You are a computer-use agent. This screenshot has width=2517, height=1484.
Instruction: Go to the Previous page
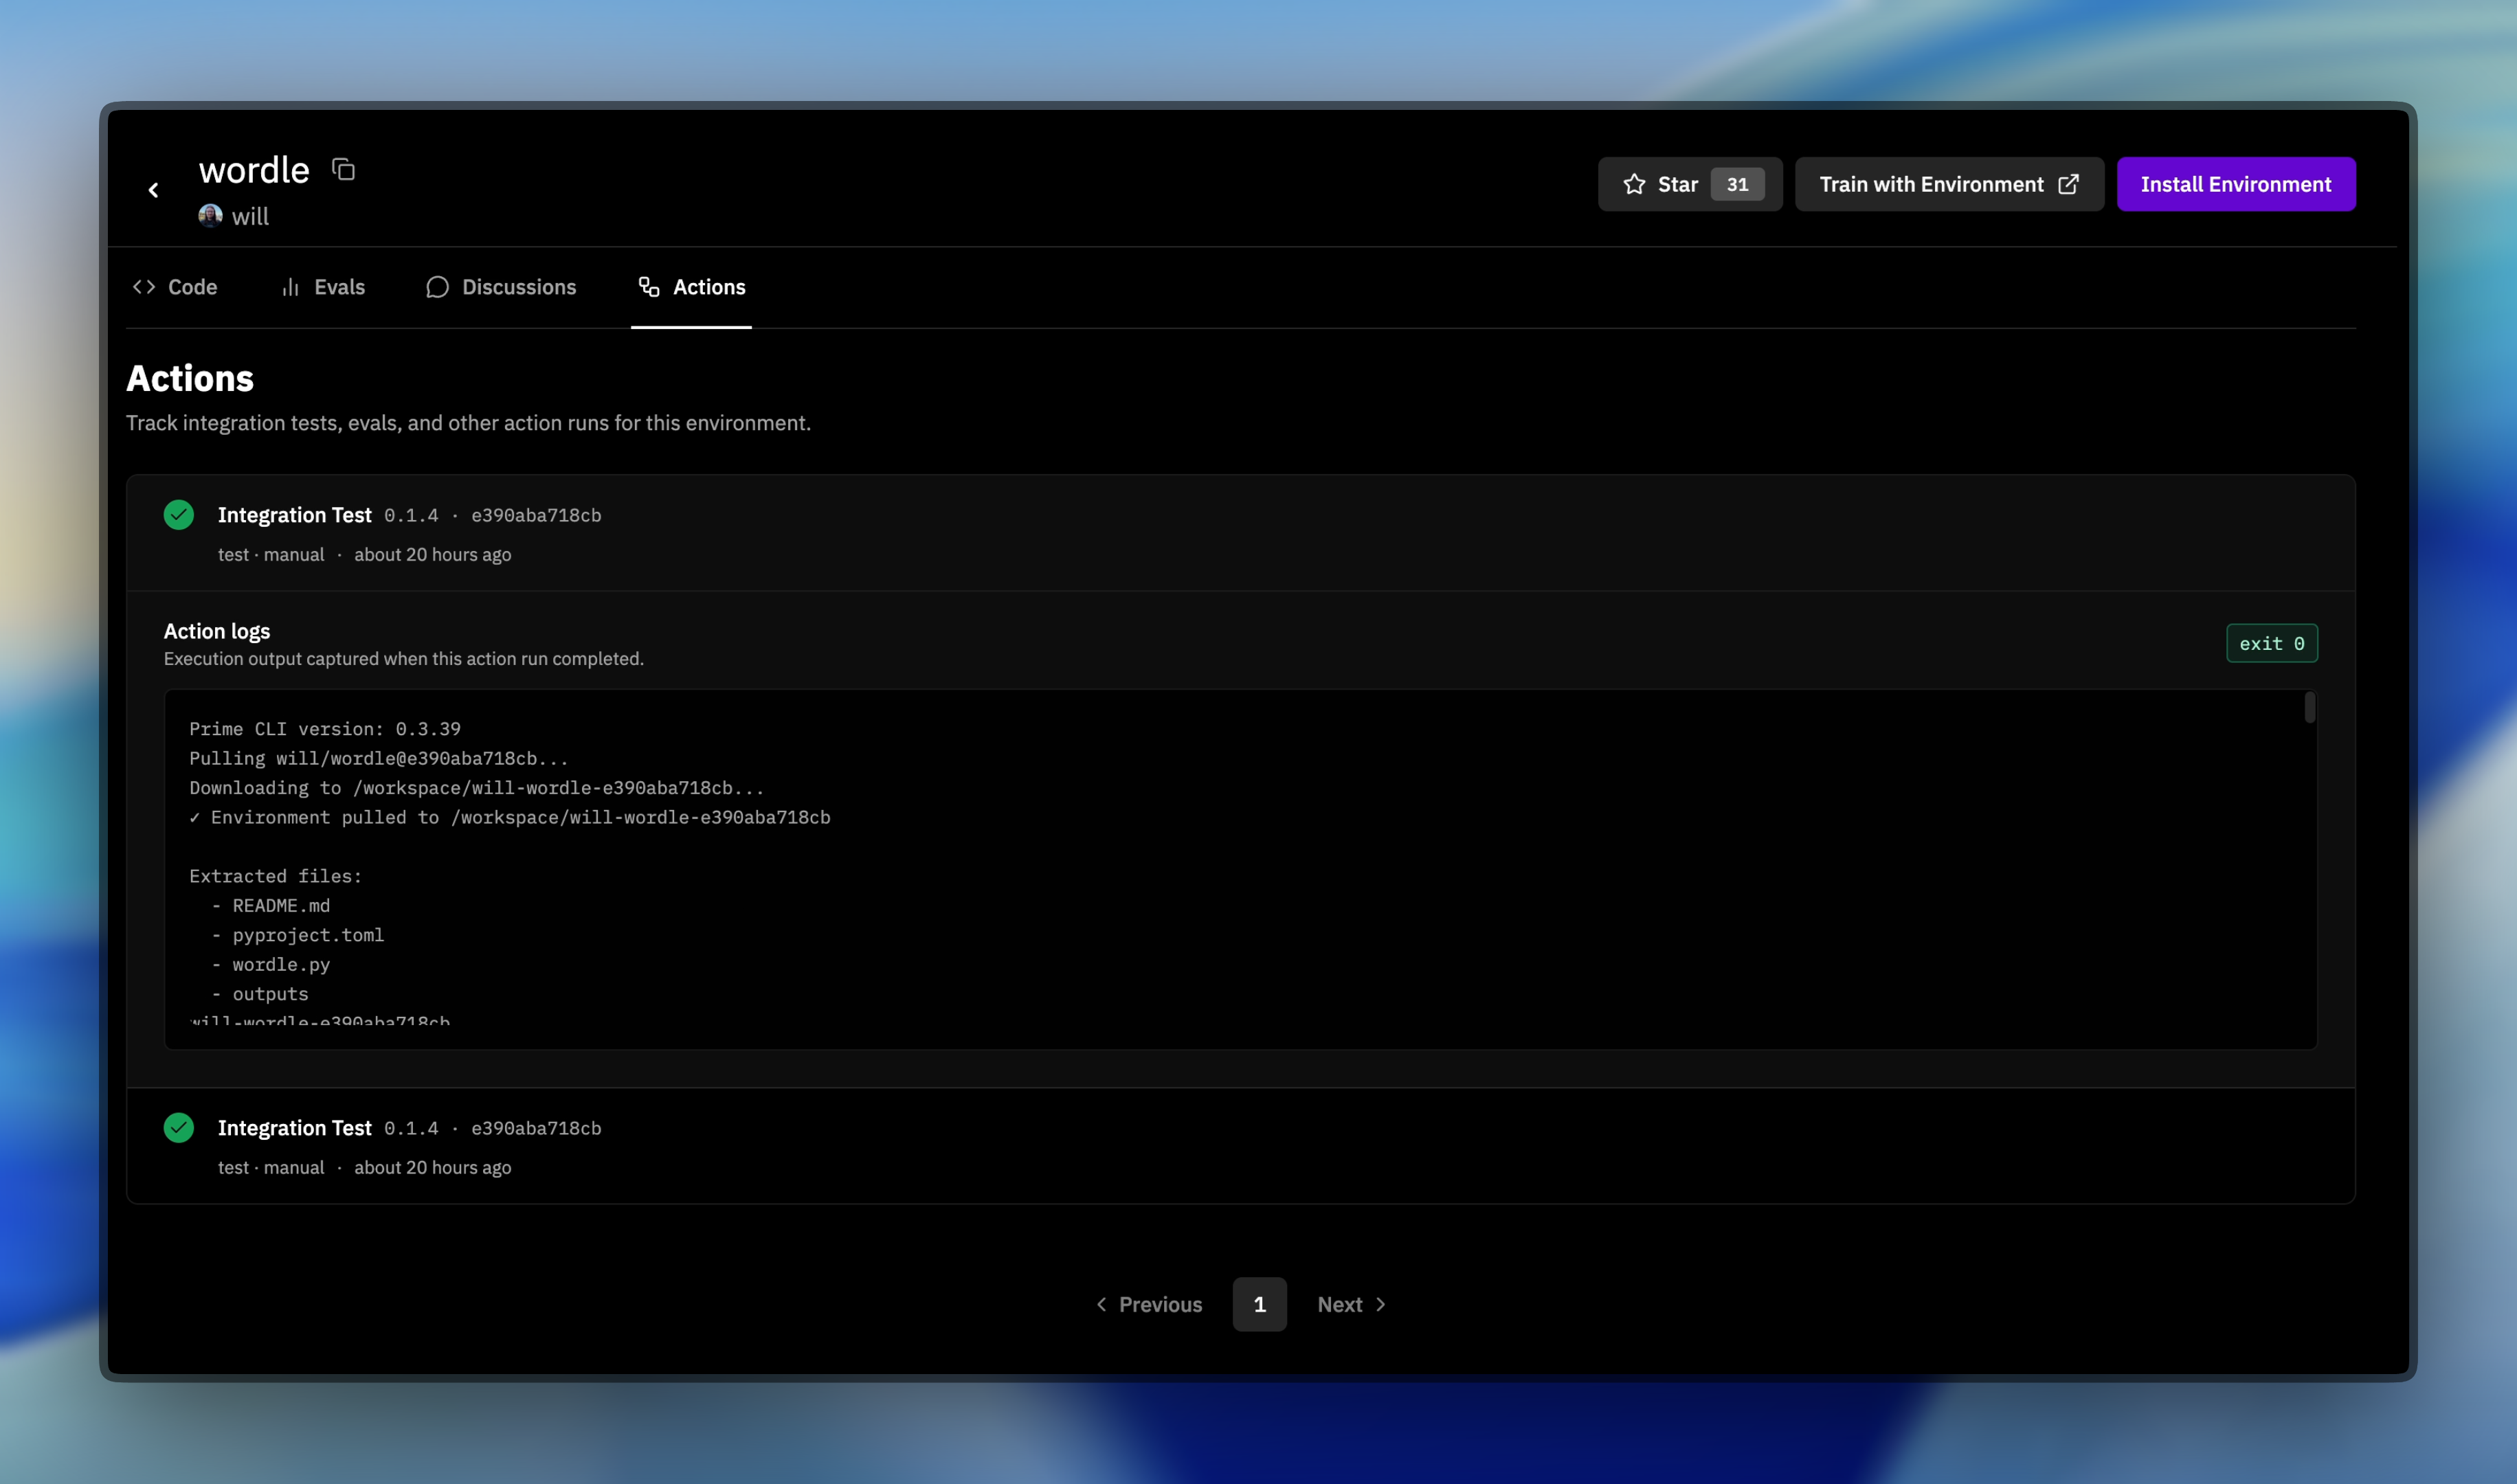coord(1149,1304)
